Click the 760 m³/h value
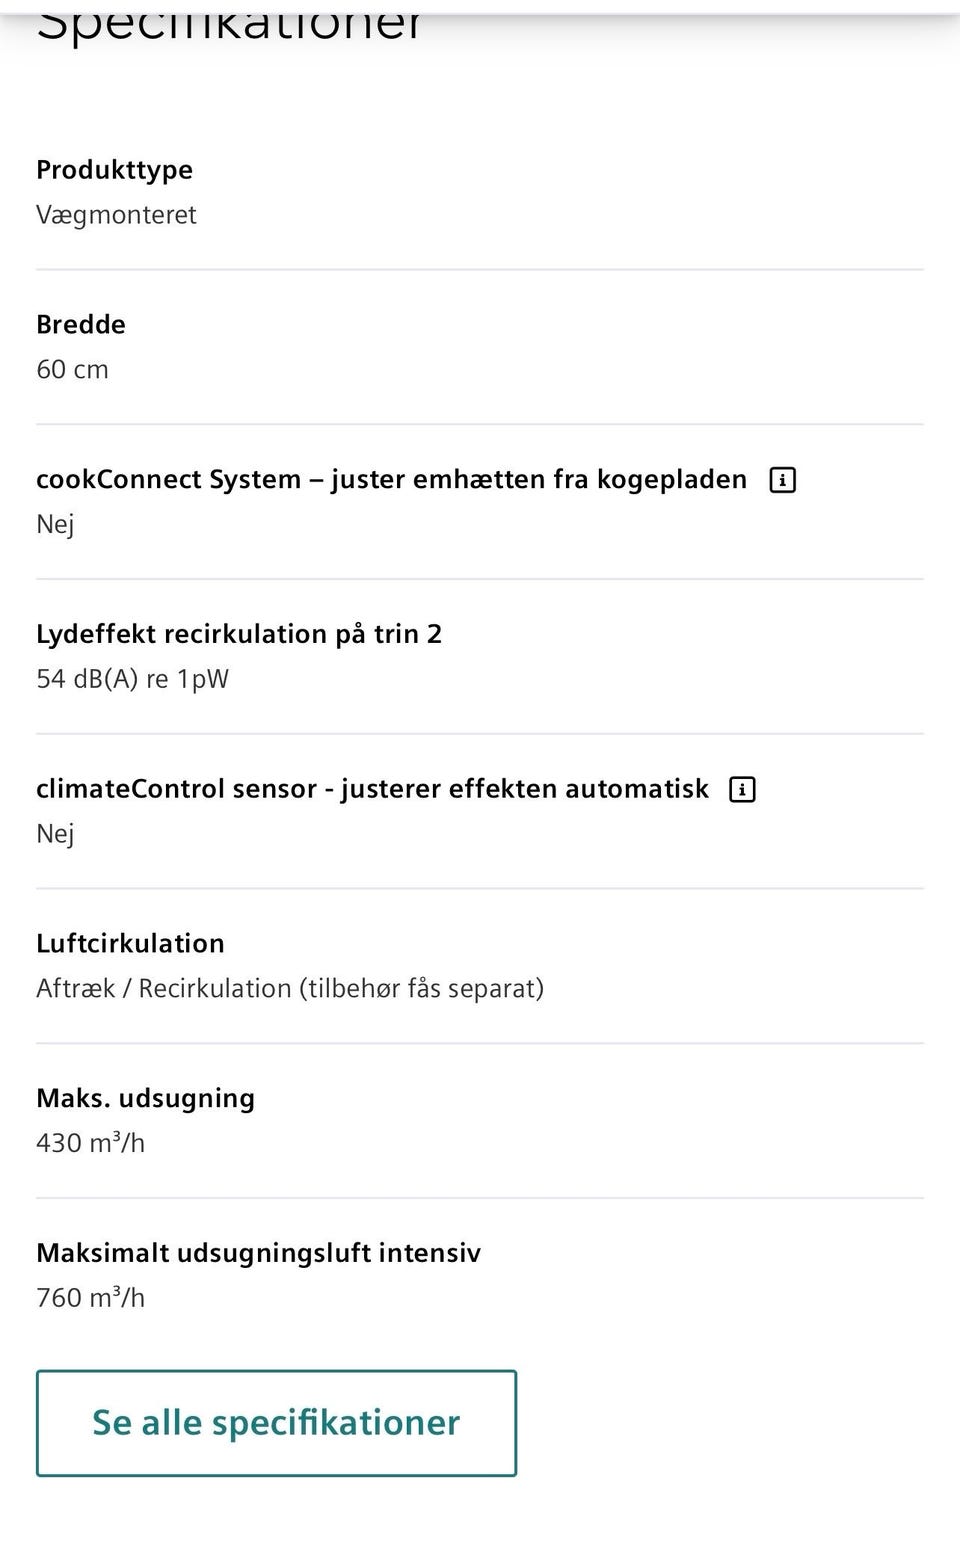This screenshot has height=1546, width=960. tap(90, 1297)
